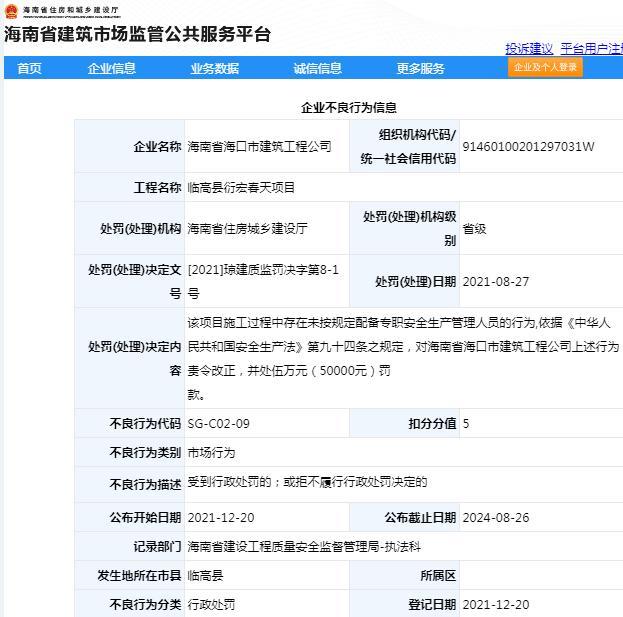Click the 企业及个人登录 button
This screenshot has width=623, height=617.
[x=545, y=67]
